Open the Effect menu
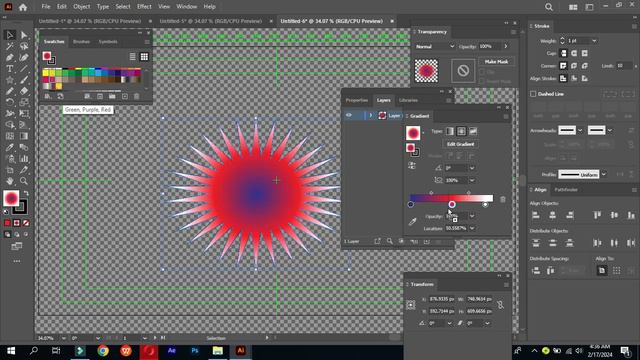This screenshot has height=360, width=640. pyautogui.click(x=144, y=7)
